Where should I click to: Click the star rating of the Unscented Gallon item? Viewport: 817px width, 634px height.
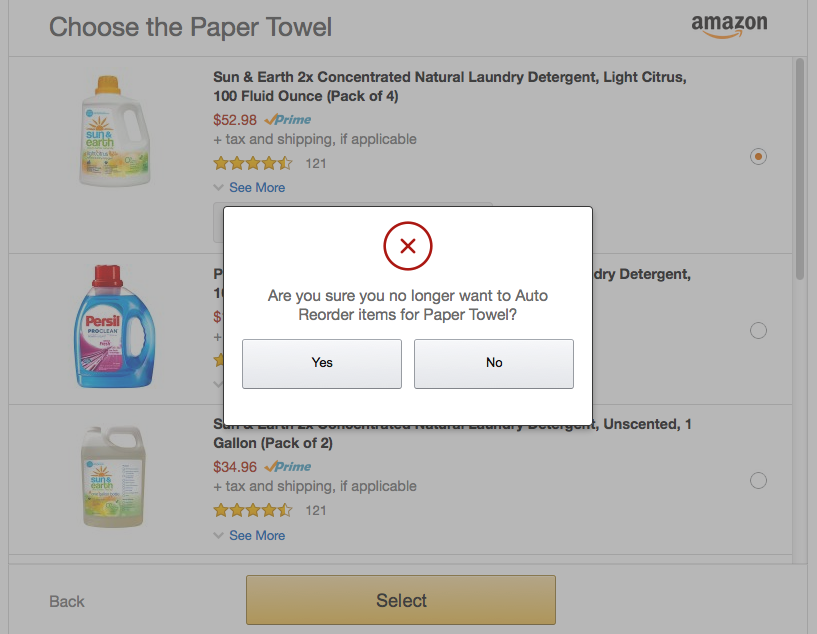coord(253,511)
